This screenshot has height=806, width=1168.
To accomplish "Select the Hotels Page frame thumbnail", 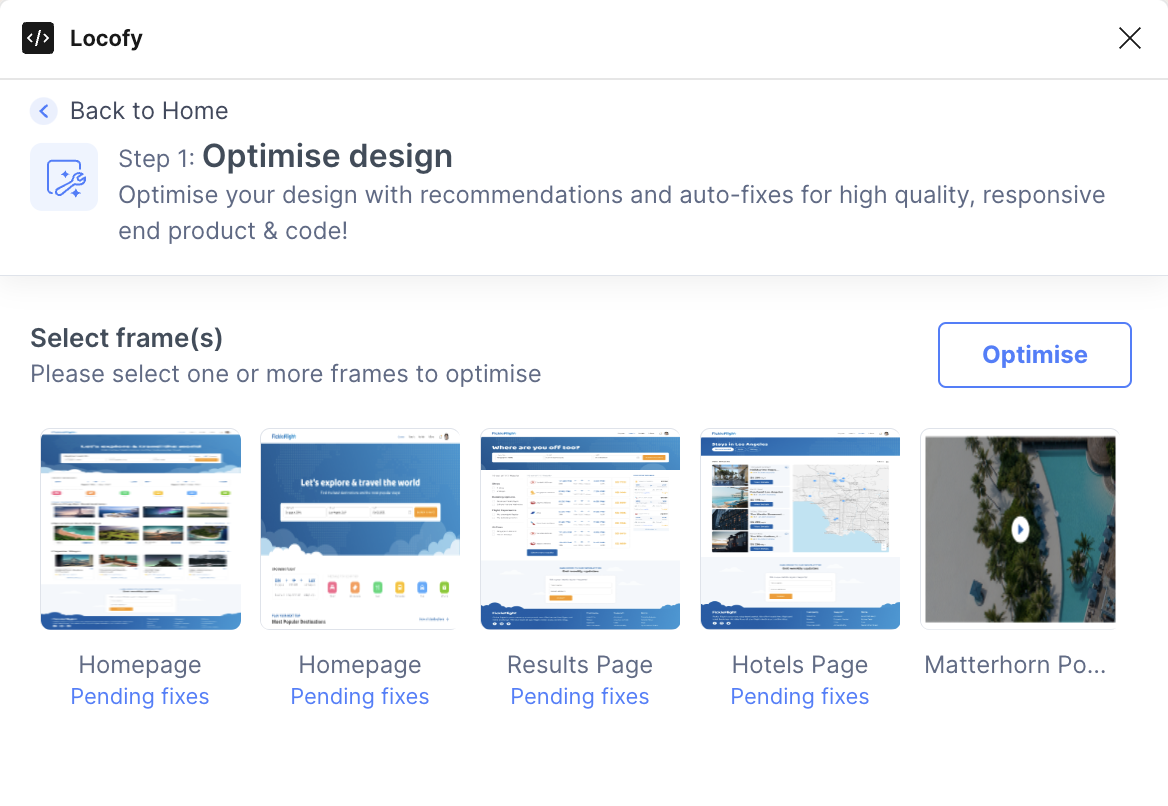I will click(x=800, y=529).
